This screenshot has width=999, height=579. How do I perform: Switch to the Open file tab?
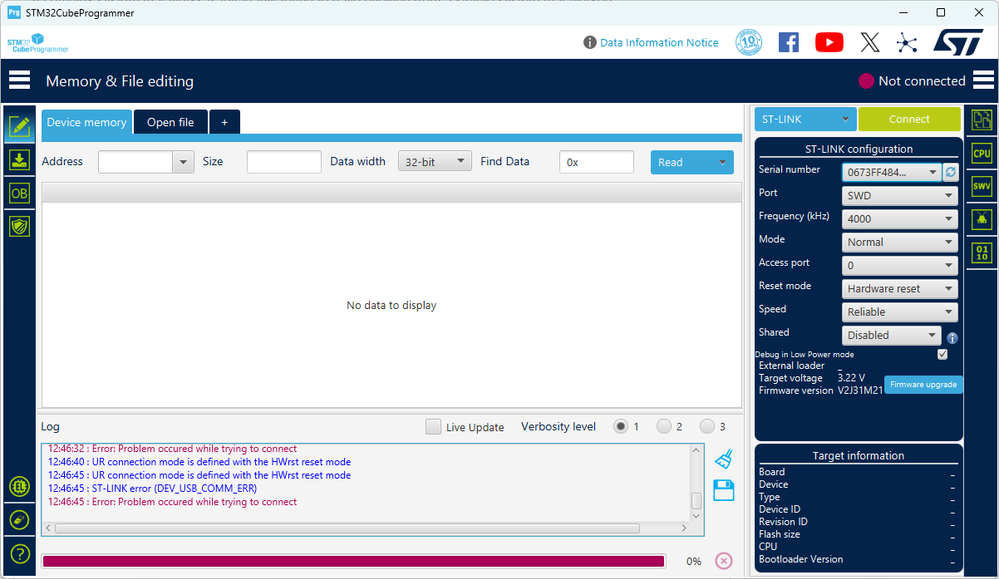point(171,122)
